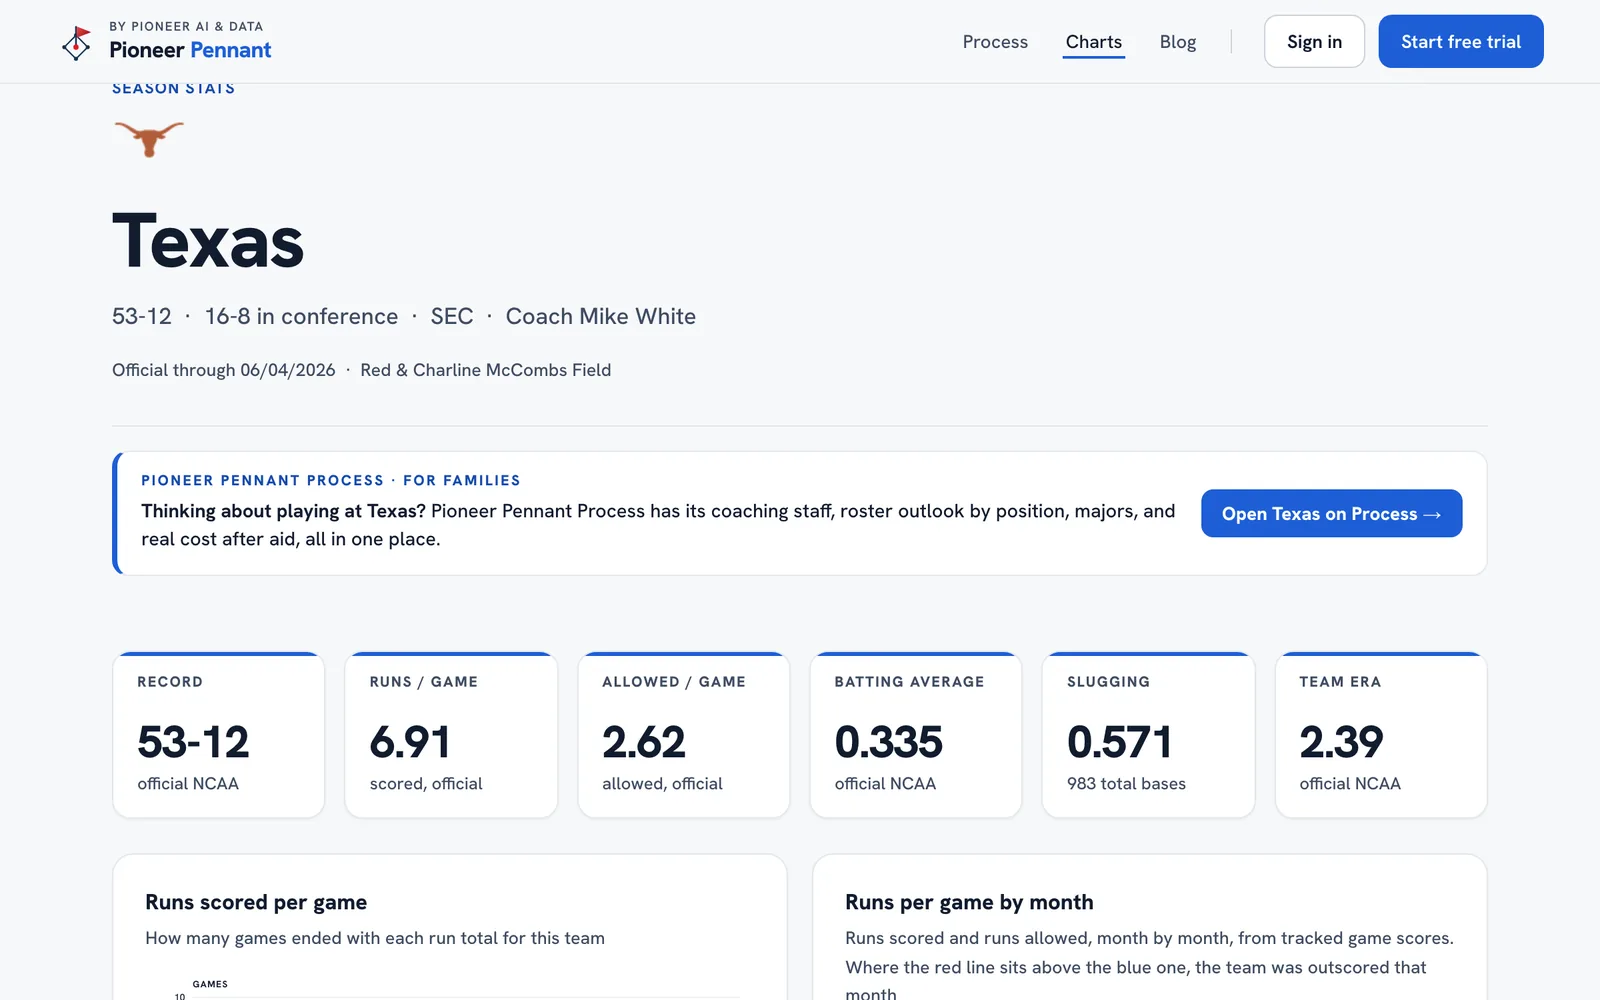This screenshot has height=1000, width=1600.
Task: Start the free trial
Action: [1461, 42]
